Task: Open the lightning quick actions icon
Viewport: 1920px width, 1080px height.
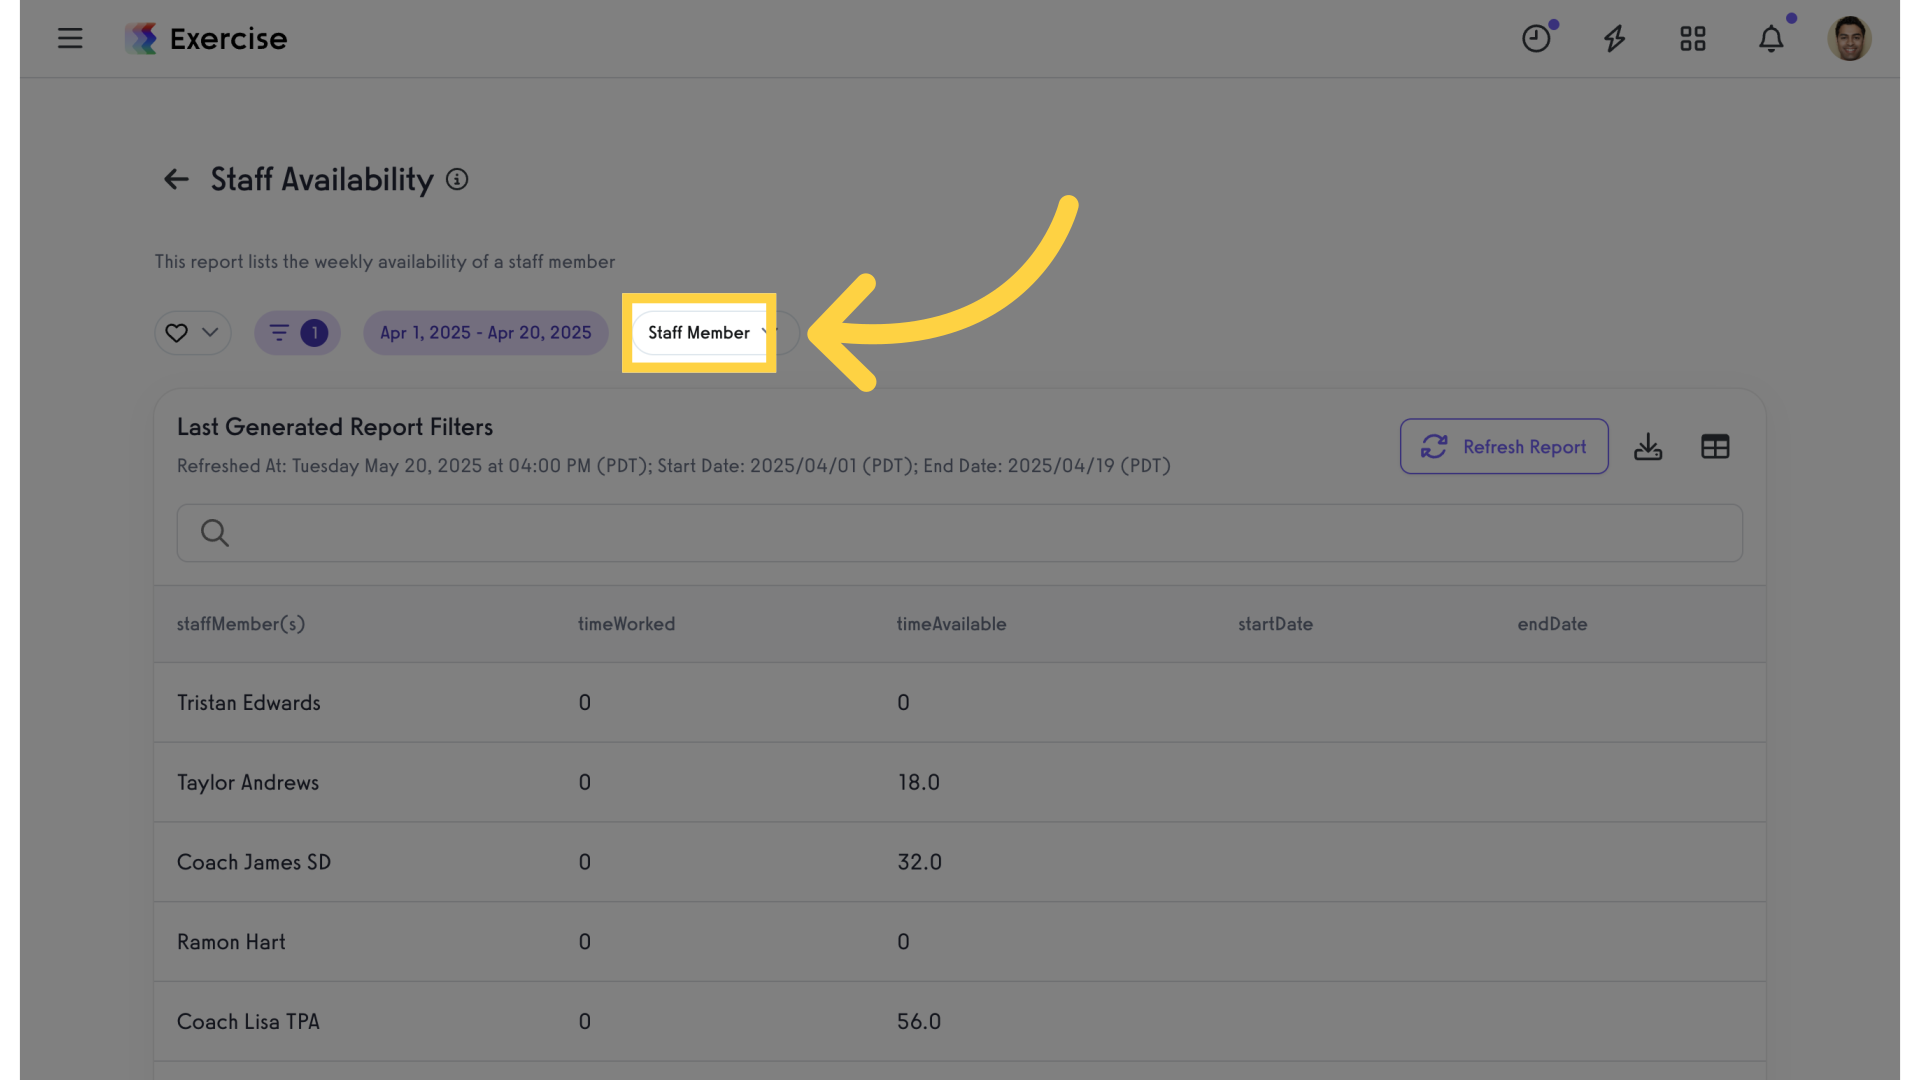Action: (1615, 39)
